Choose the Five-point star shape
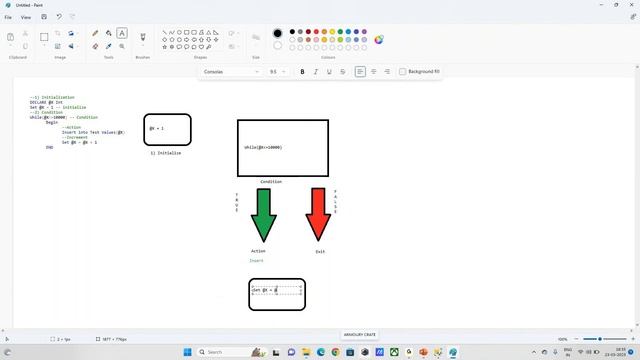The height and width of the screenshot is (360, 640). click(x=164, y=47)
